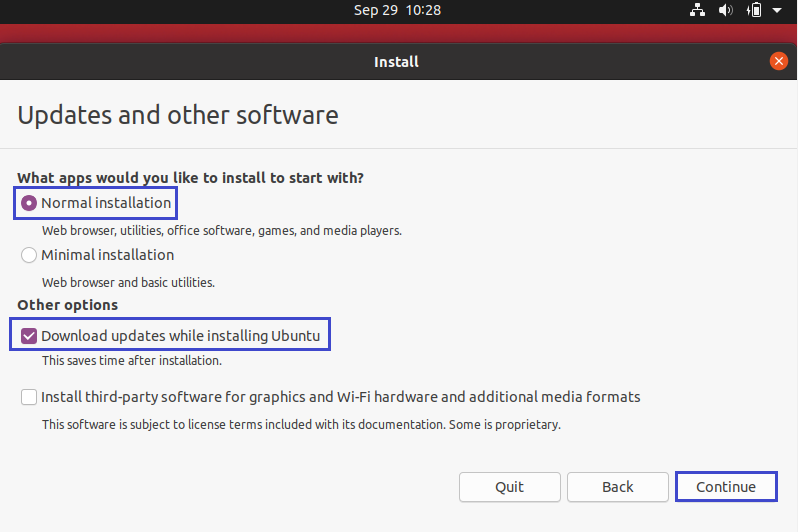798x532 pixels.
Task: Open the clock showing Sep 29 10:28
Action: click(397, 10)
